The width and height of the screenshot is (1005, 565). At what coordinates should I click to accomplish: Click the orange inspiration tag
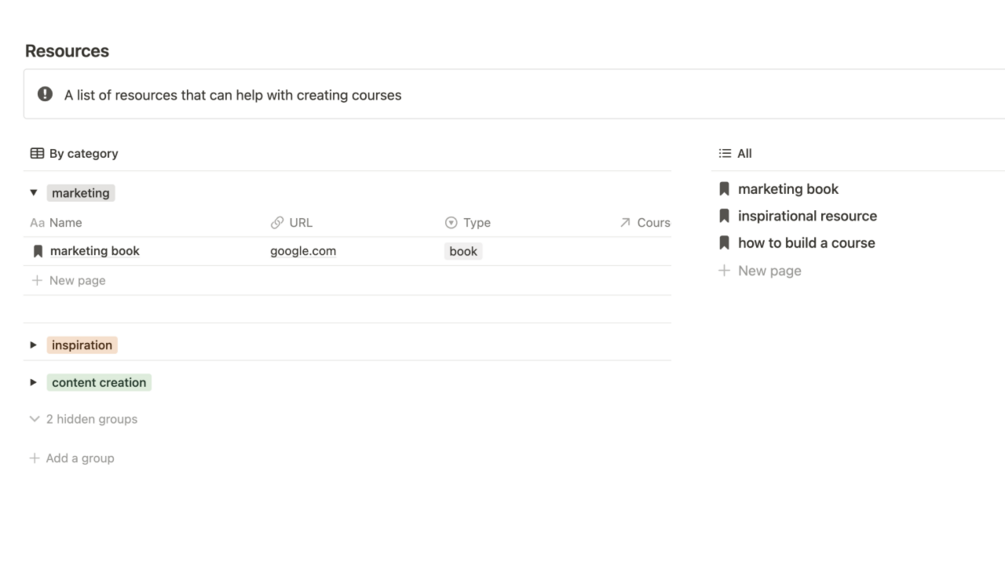[x=82, y=345]
